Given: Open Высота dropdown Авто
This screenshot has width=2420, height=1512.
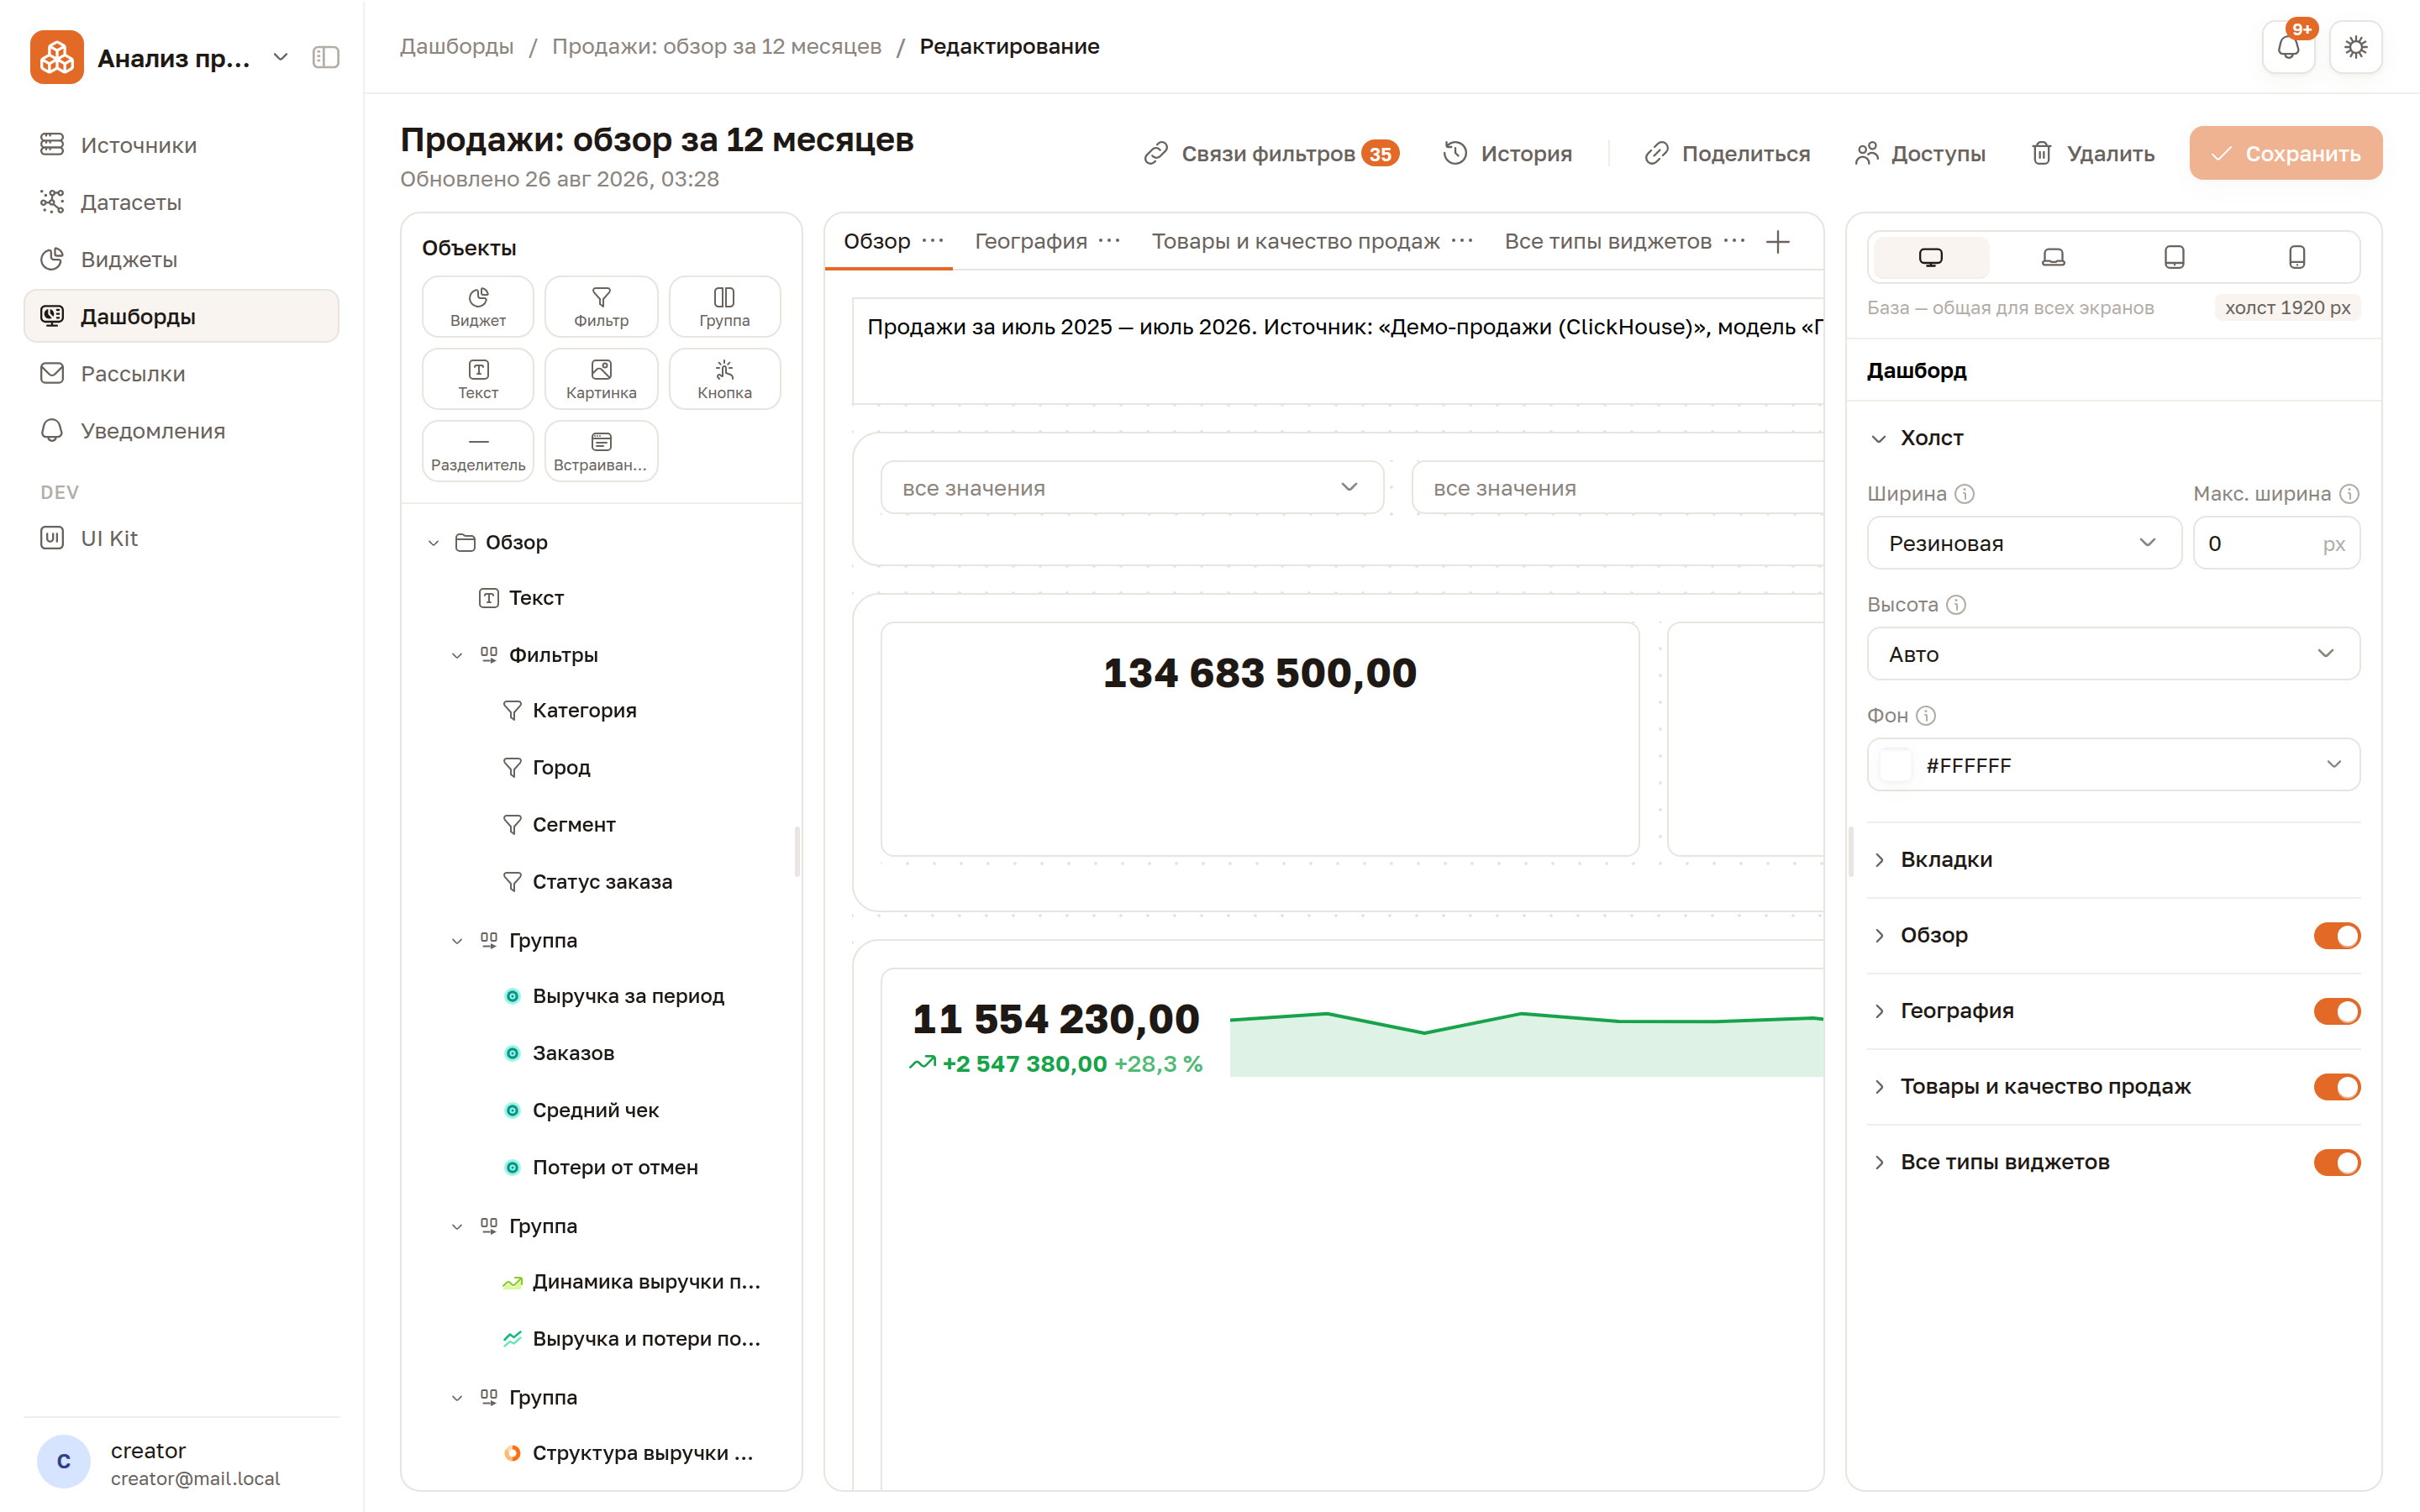Looking at the screenshot, I should 2113,654.
